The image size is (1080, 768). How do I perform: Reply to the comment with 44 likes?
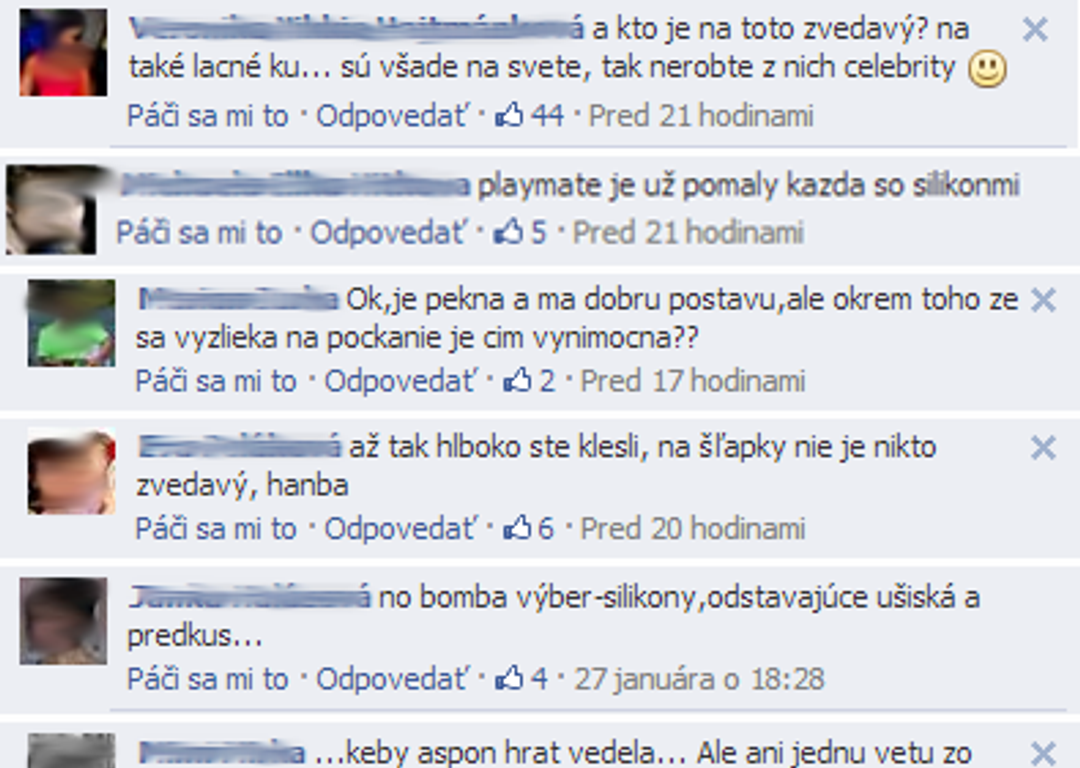(393, 116)
